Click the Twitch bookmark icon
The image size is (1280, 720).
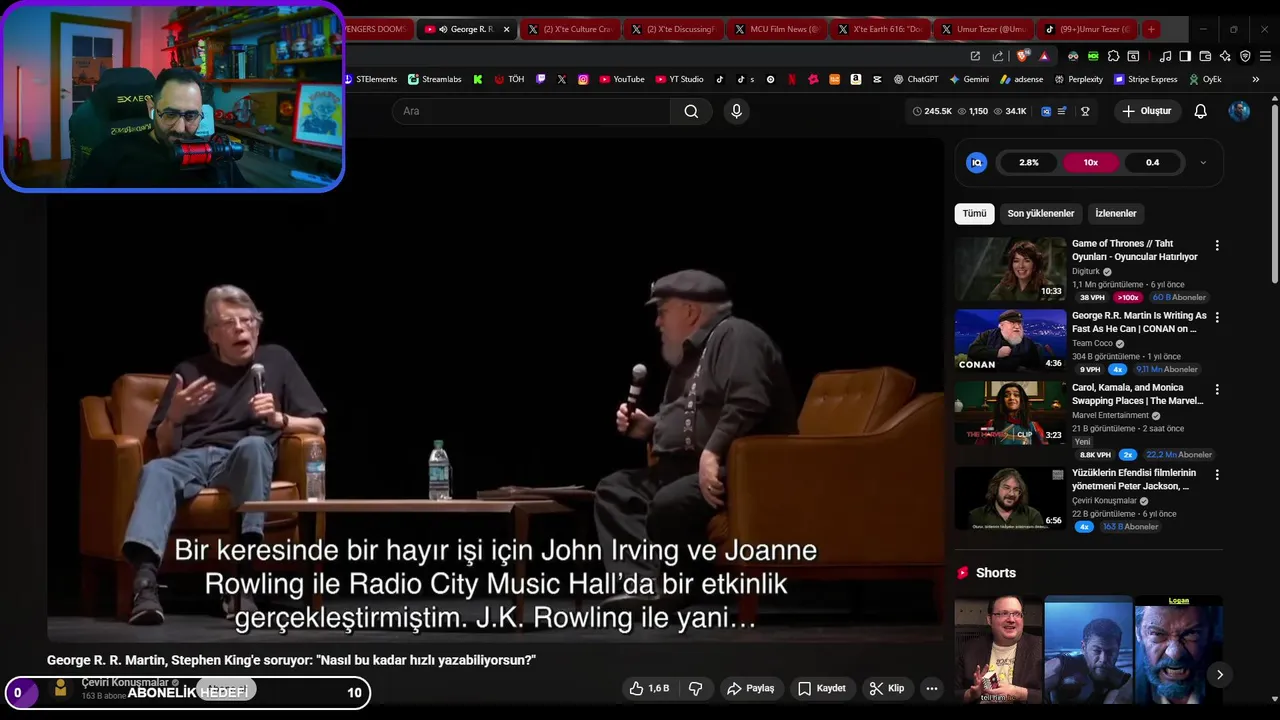click(x=541, y=79)
